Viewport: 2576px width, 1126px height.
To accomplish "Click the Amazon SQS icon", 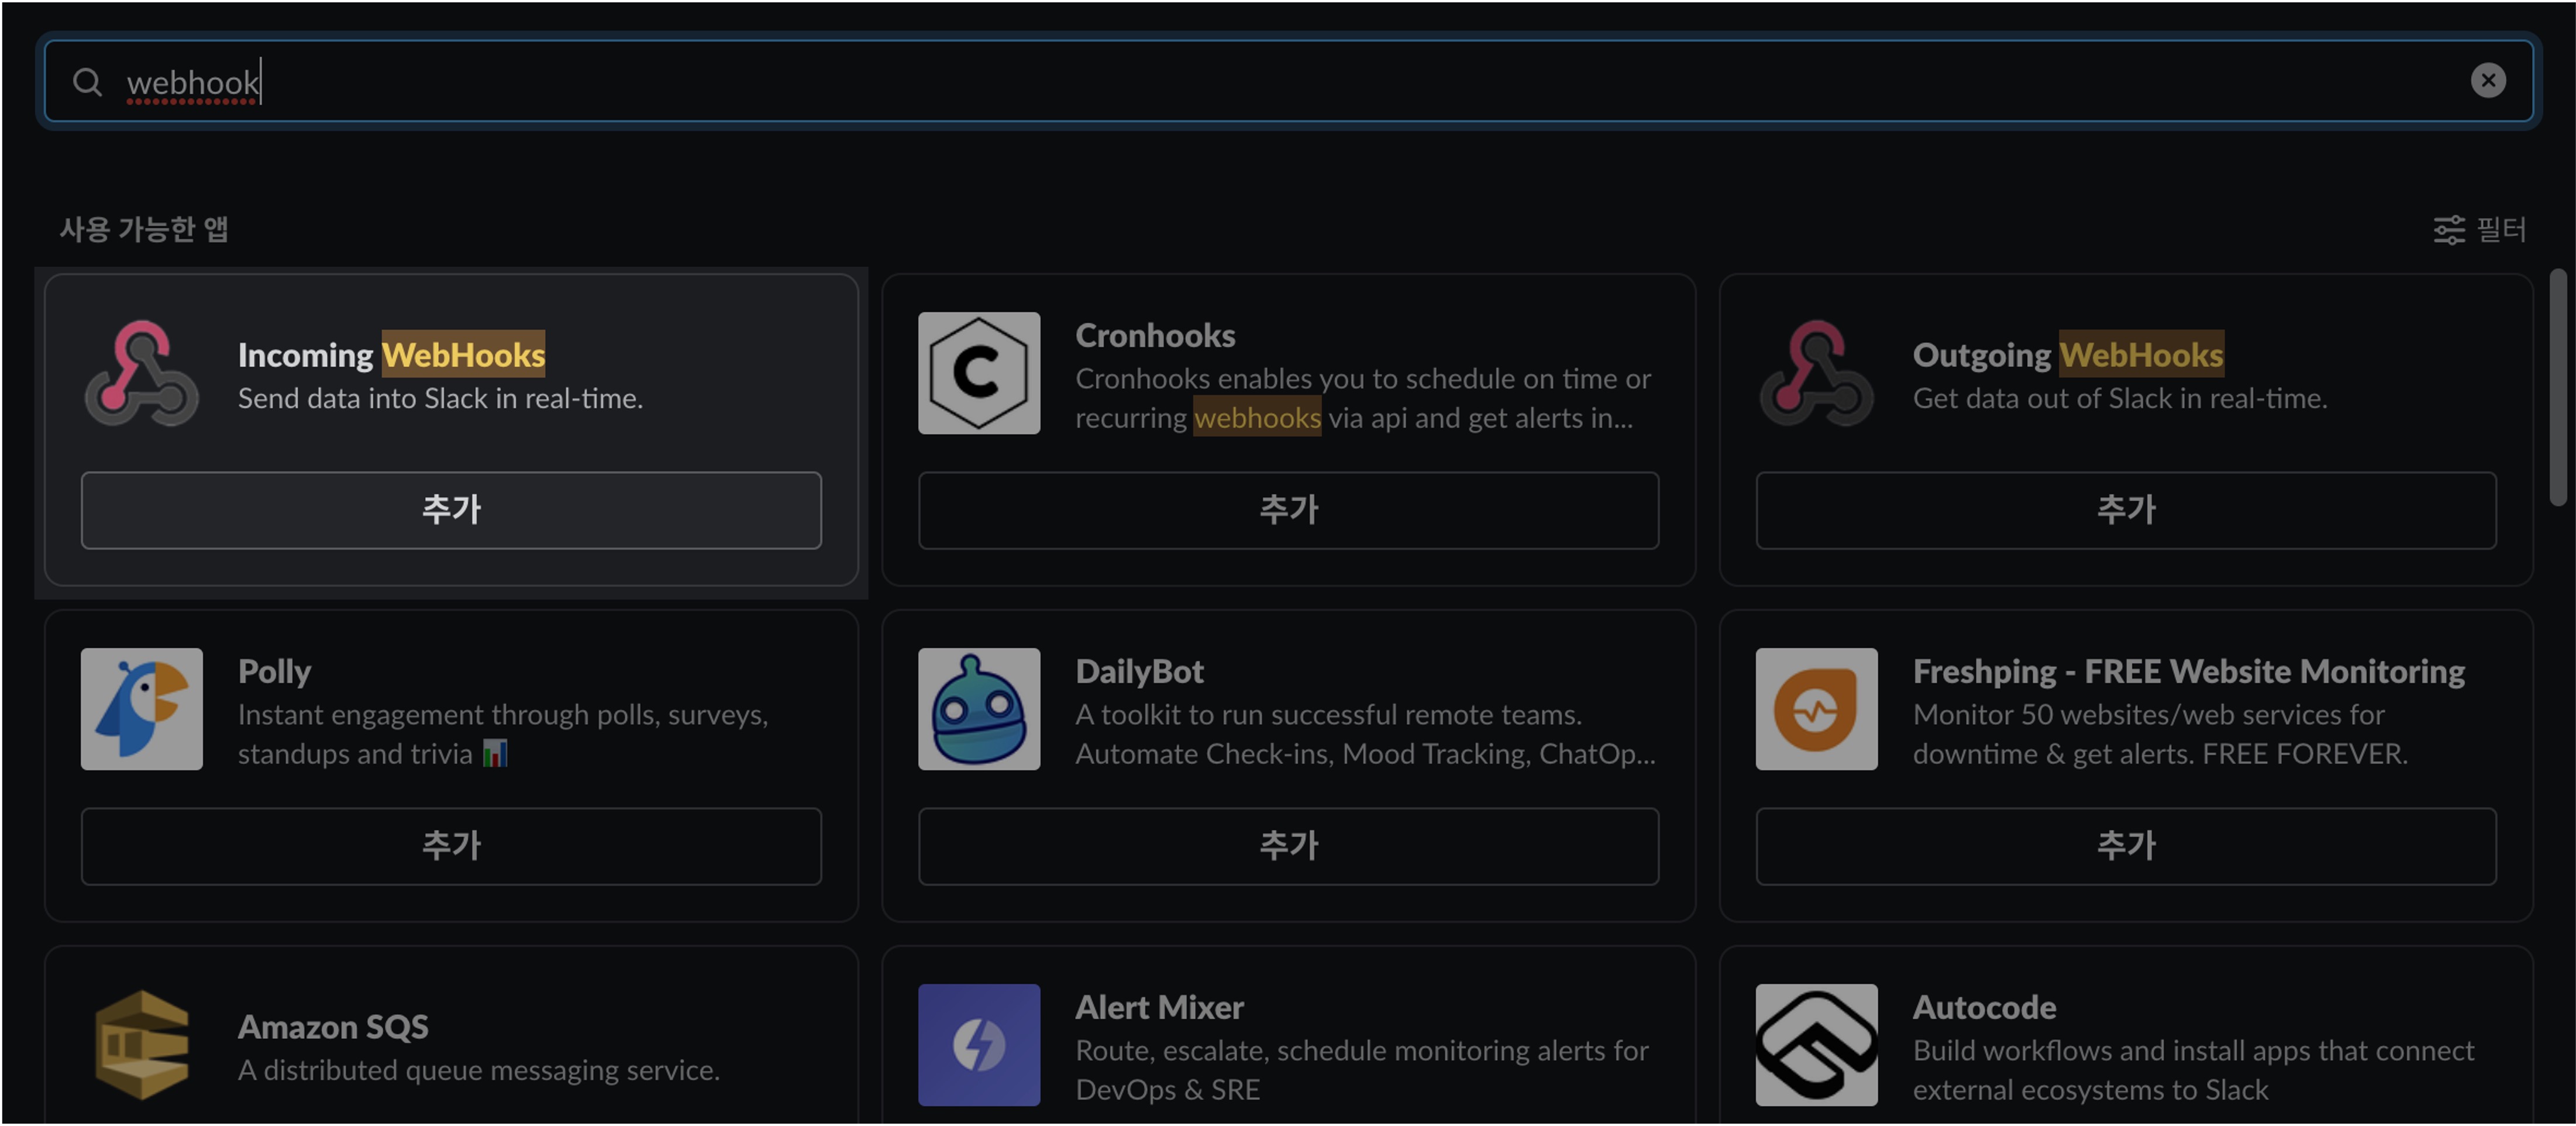I will 141,1045.
